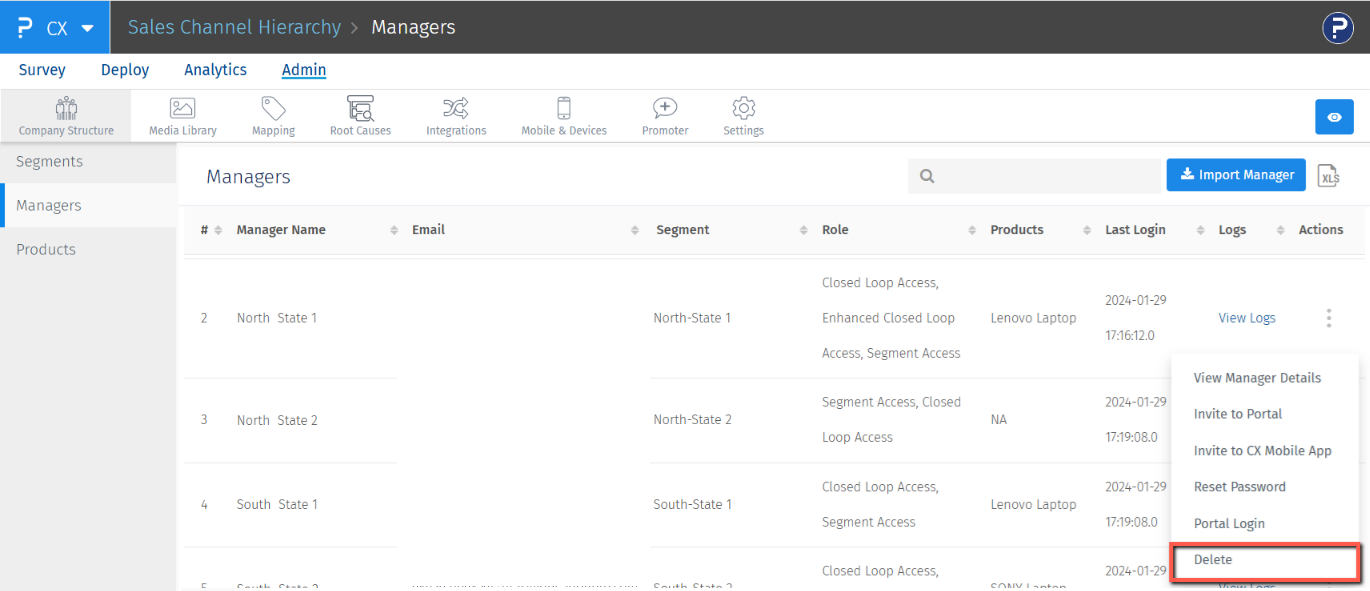The width and height of the screenshot is (1370, 591).
Task: Open three-dot actions menu for North State 1
Action: 1328,318
